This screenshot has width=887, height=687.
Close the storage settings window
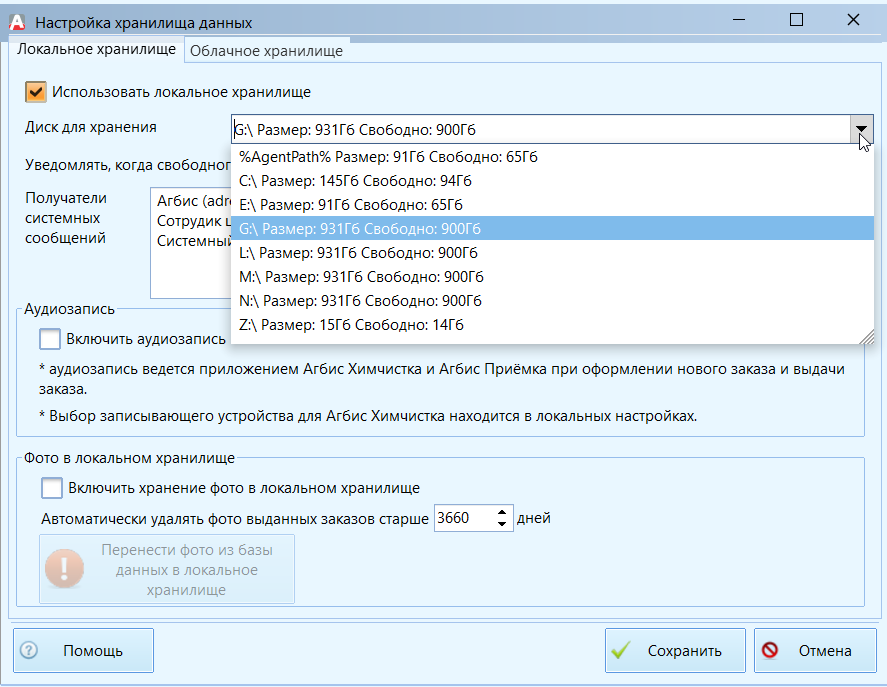click(x=853, y=20)
